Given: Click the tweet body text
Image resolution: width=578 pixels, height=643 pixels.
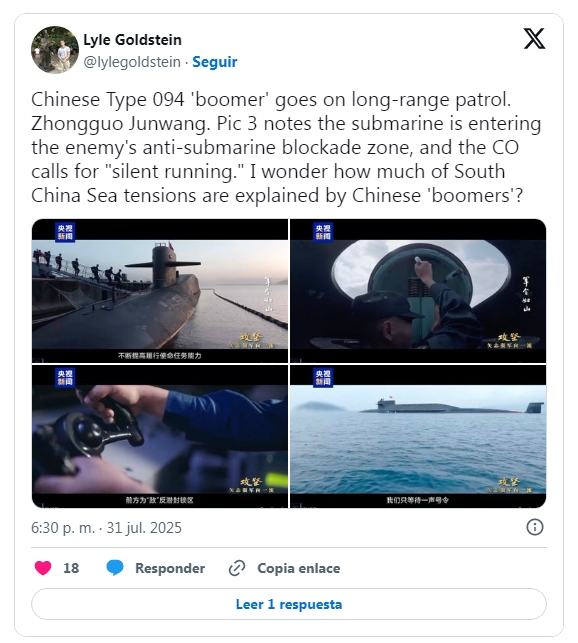Looking at the screenshot, I should (286, 147).
